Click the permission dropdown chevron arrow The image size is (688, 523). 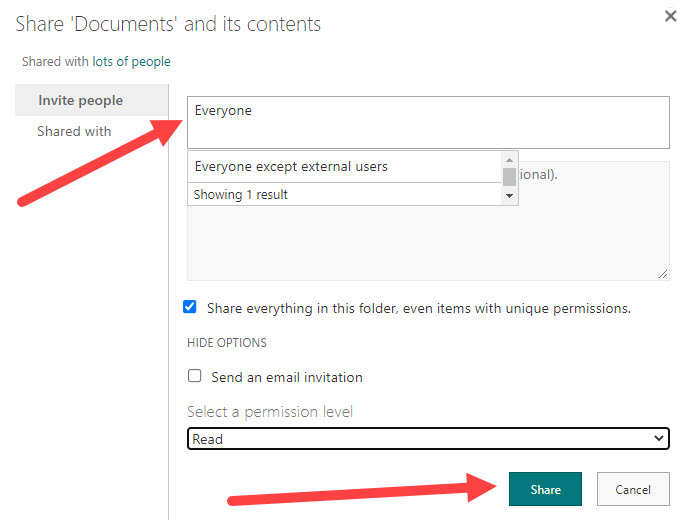point(658,438)
